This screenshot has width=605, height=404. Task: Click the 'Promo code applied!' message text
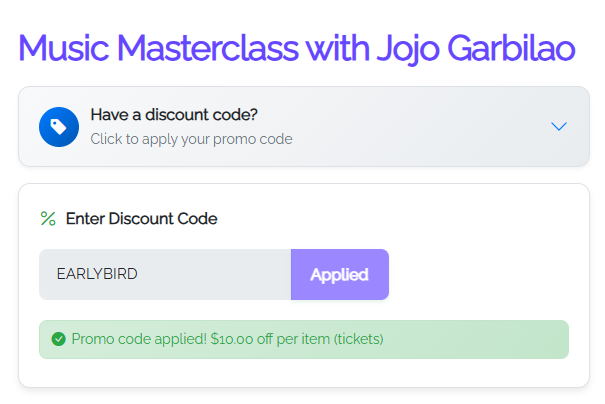(139, 339)
